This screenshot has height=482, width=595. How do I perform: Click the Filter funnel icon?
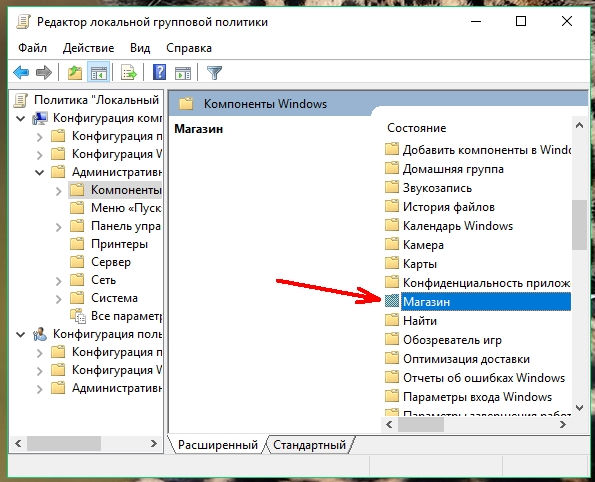click(x=214, y=72)
